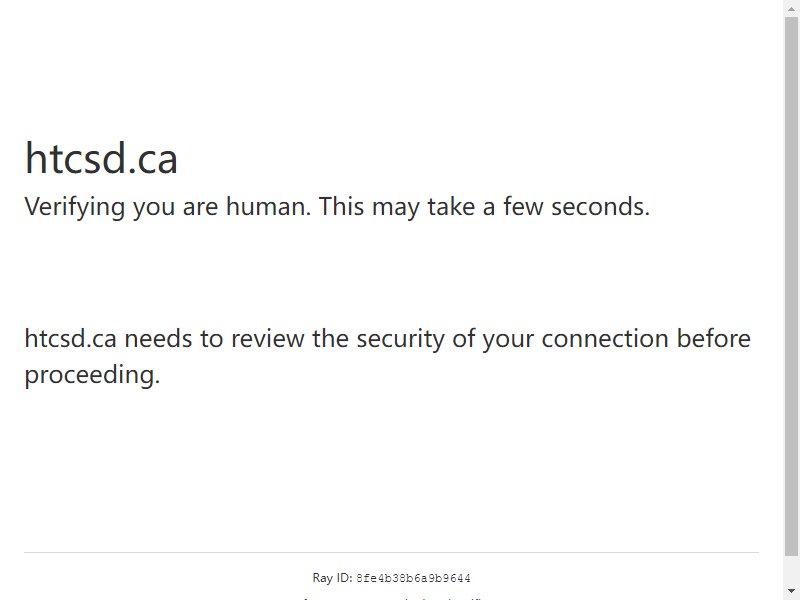
Task: Click the scrollbar up arrow
Action: pos(791,7)
